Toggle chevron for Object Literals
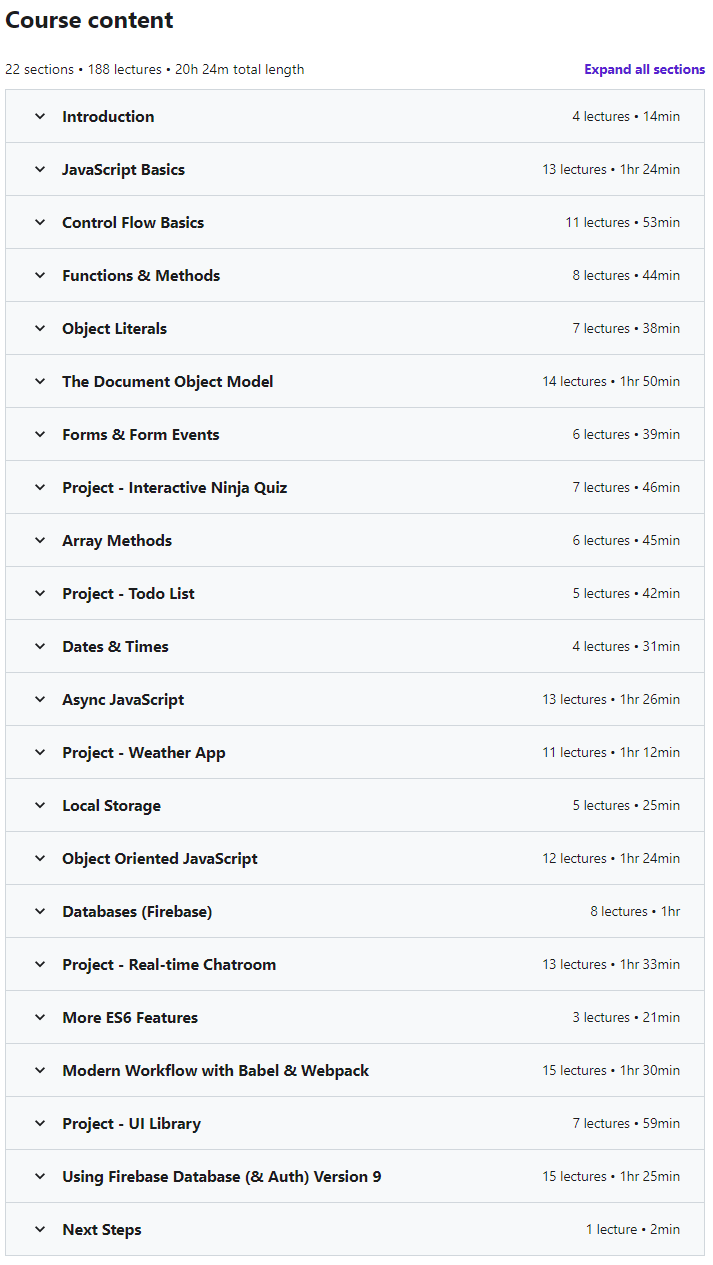This screenshot has height=1265, width=713. click(40, 328)
